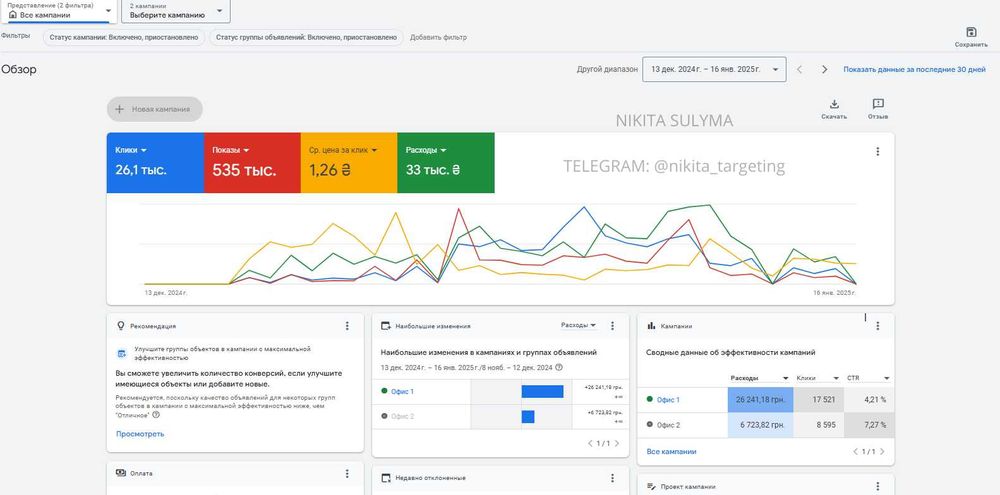The image size is (1000, 495).
Task: Click next page arrow in Наибольшие изменения card
Action: (616, 443)
